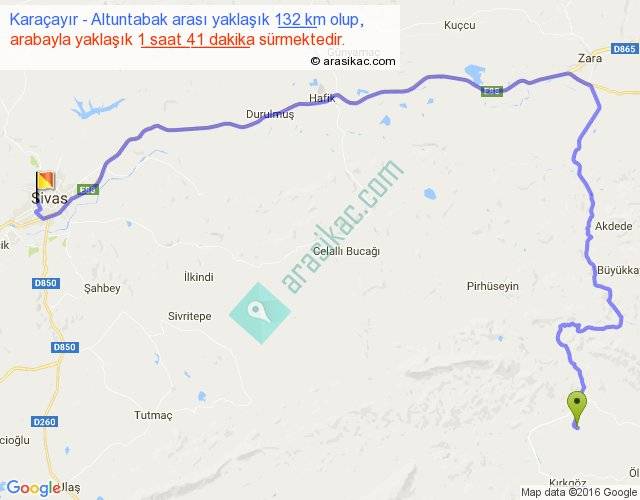Open the 132 km distance link
This screenshot has height=500, width=640.
pyautogui.click(x=297, y=20)
